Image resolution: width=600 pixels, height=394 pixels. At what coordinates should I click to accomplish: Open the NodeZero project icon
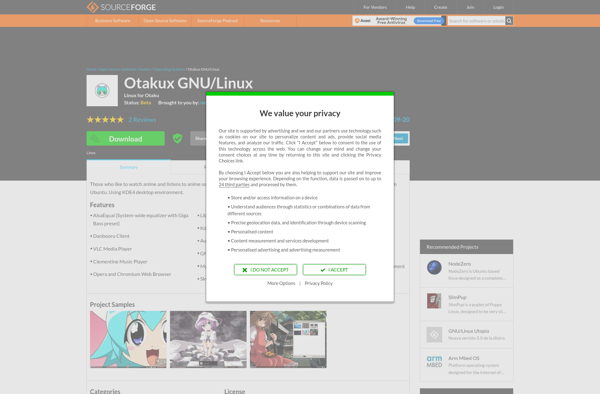[434, 267]
